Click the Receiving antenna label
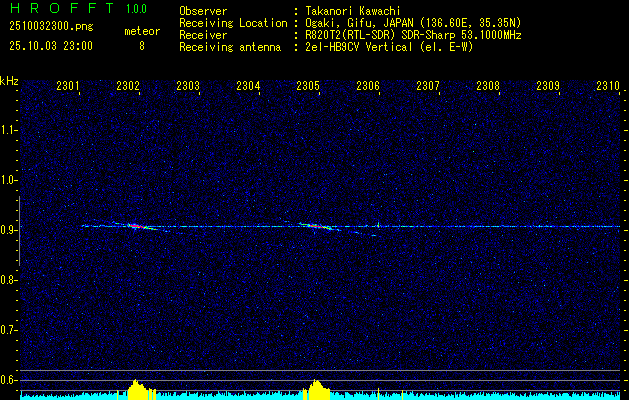 pos(230,47)
